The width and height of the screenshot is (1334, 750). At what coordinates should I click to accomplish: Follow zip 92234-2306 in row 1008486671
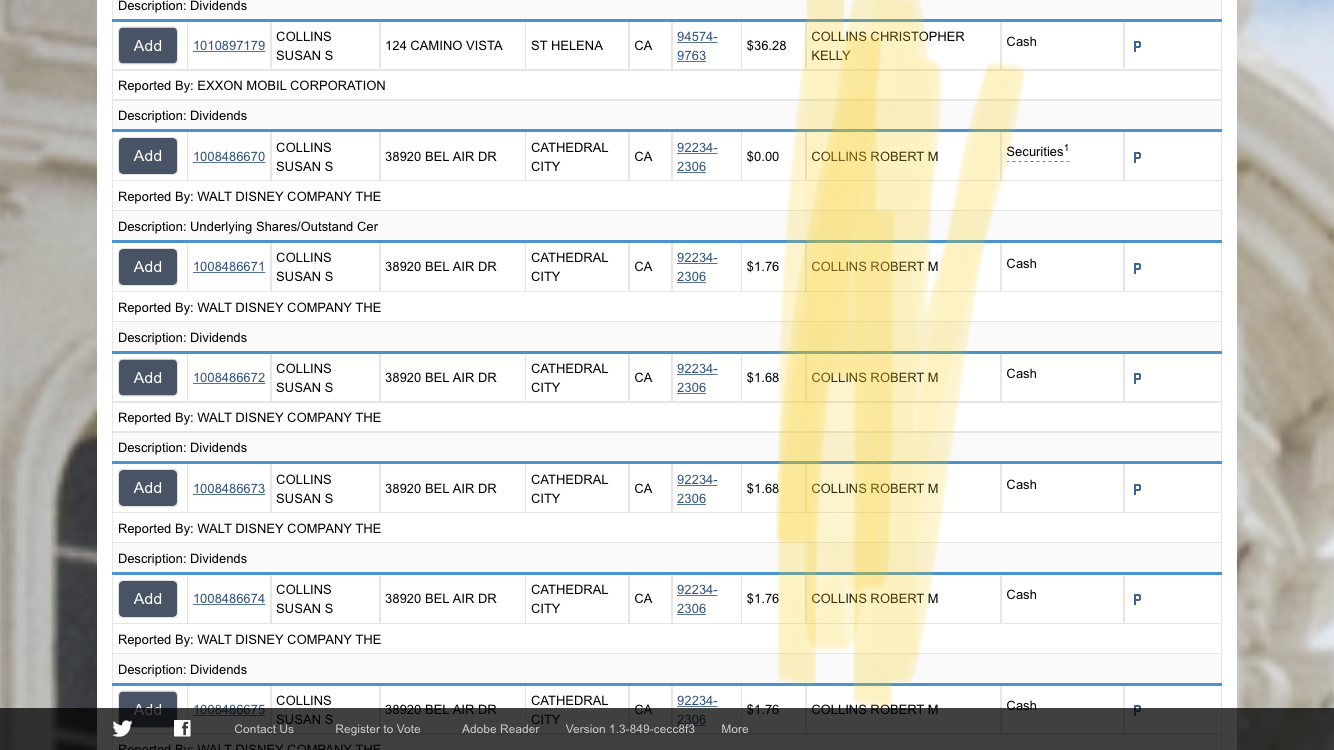coord(697,267)
